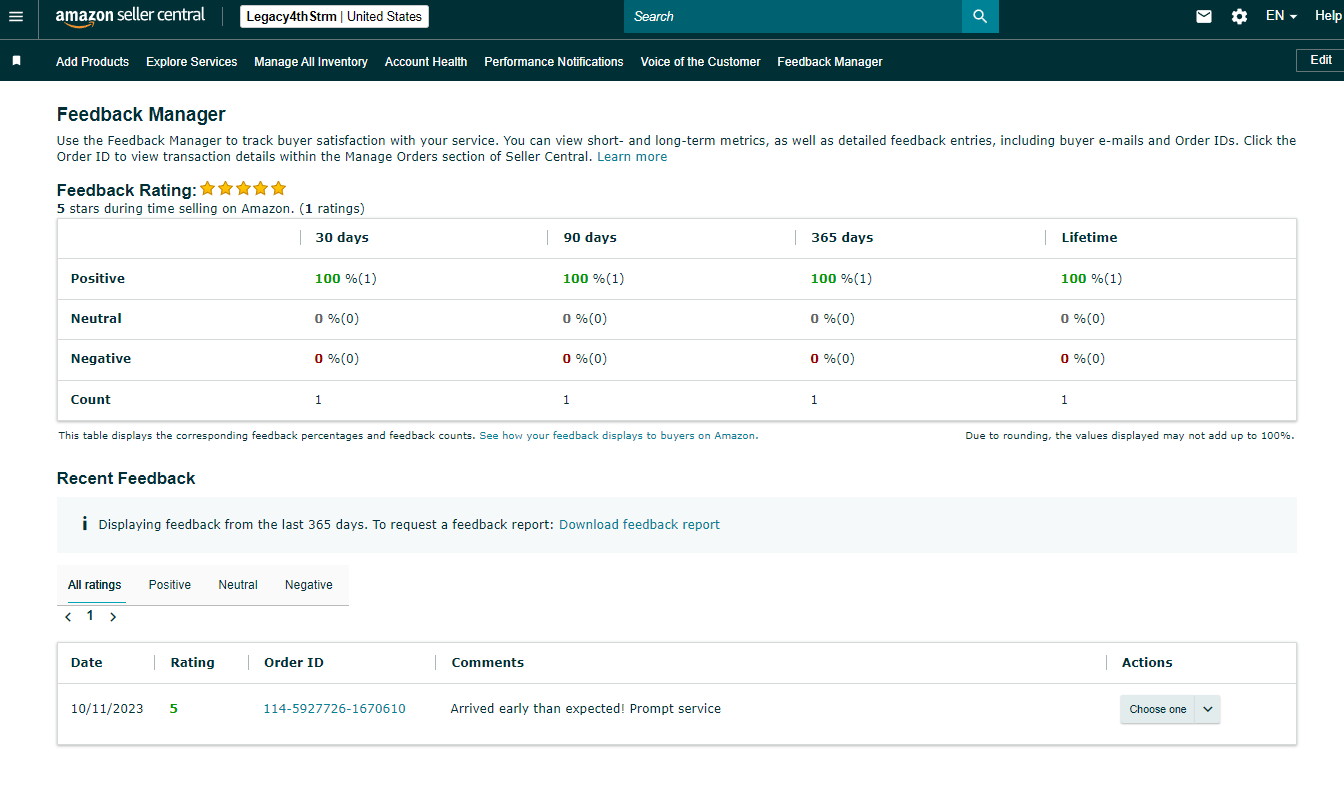This screenshot has height=788, width=1344.
Task: Open Explore Services menu item
Action: (192, 61)
